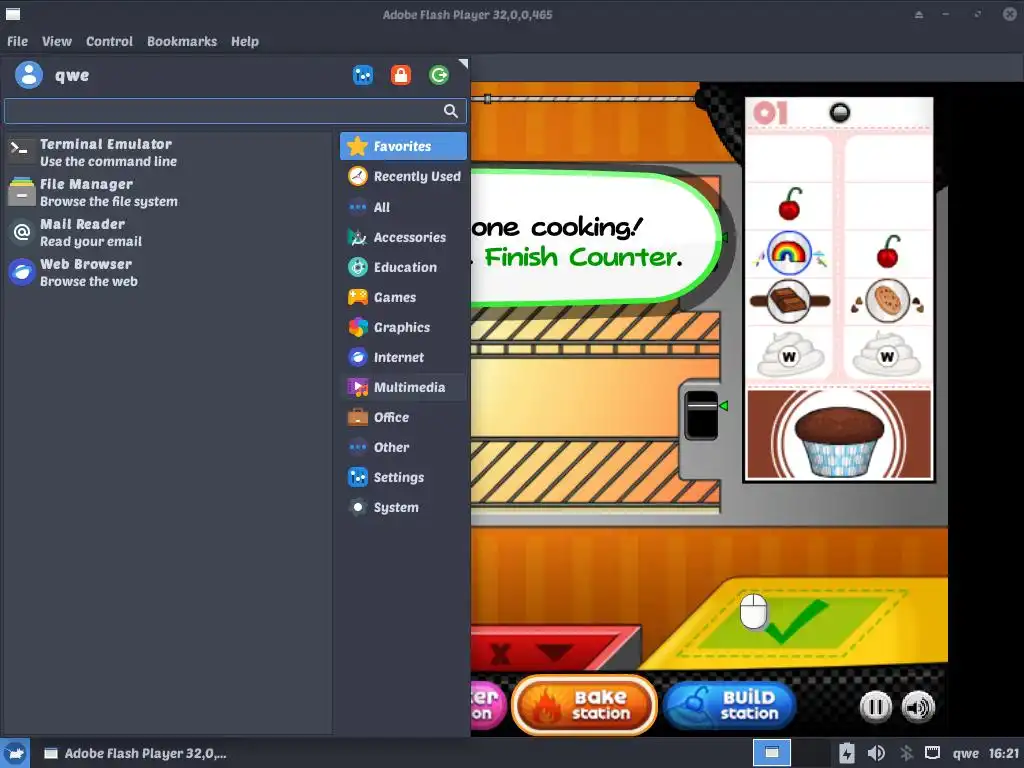The height and width of the screenshot is (768, 1024).
Task: Open the Education category
Action: click(x=403, y=267)
